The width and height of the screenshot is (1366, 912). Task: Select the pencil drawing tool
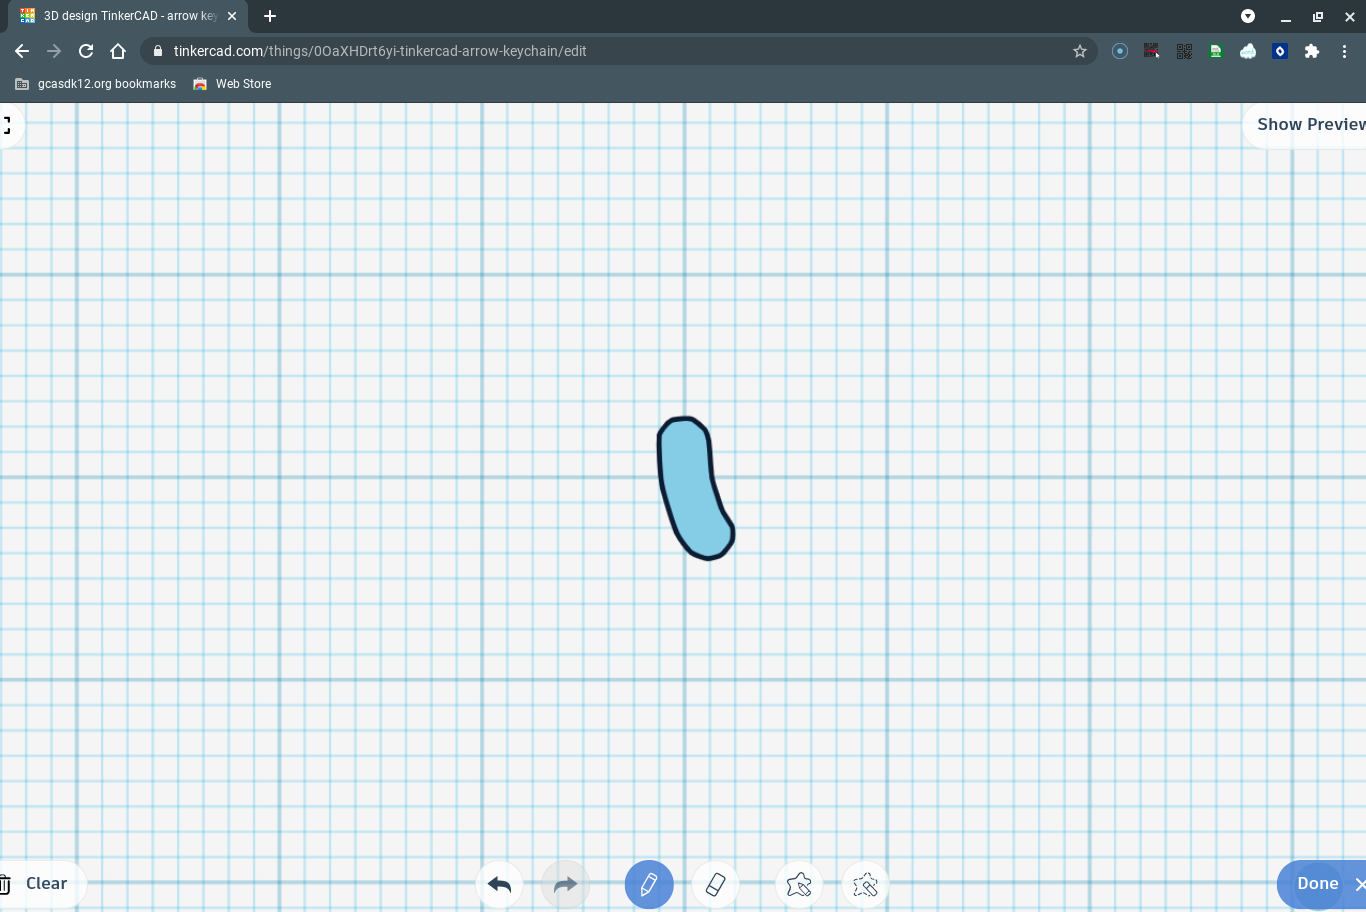click(x=649, y=884)
